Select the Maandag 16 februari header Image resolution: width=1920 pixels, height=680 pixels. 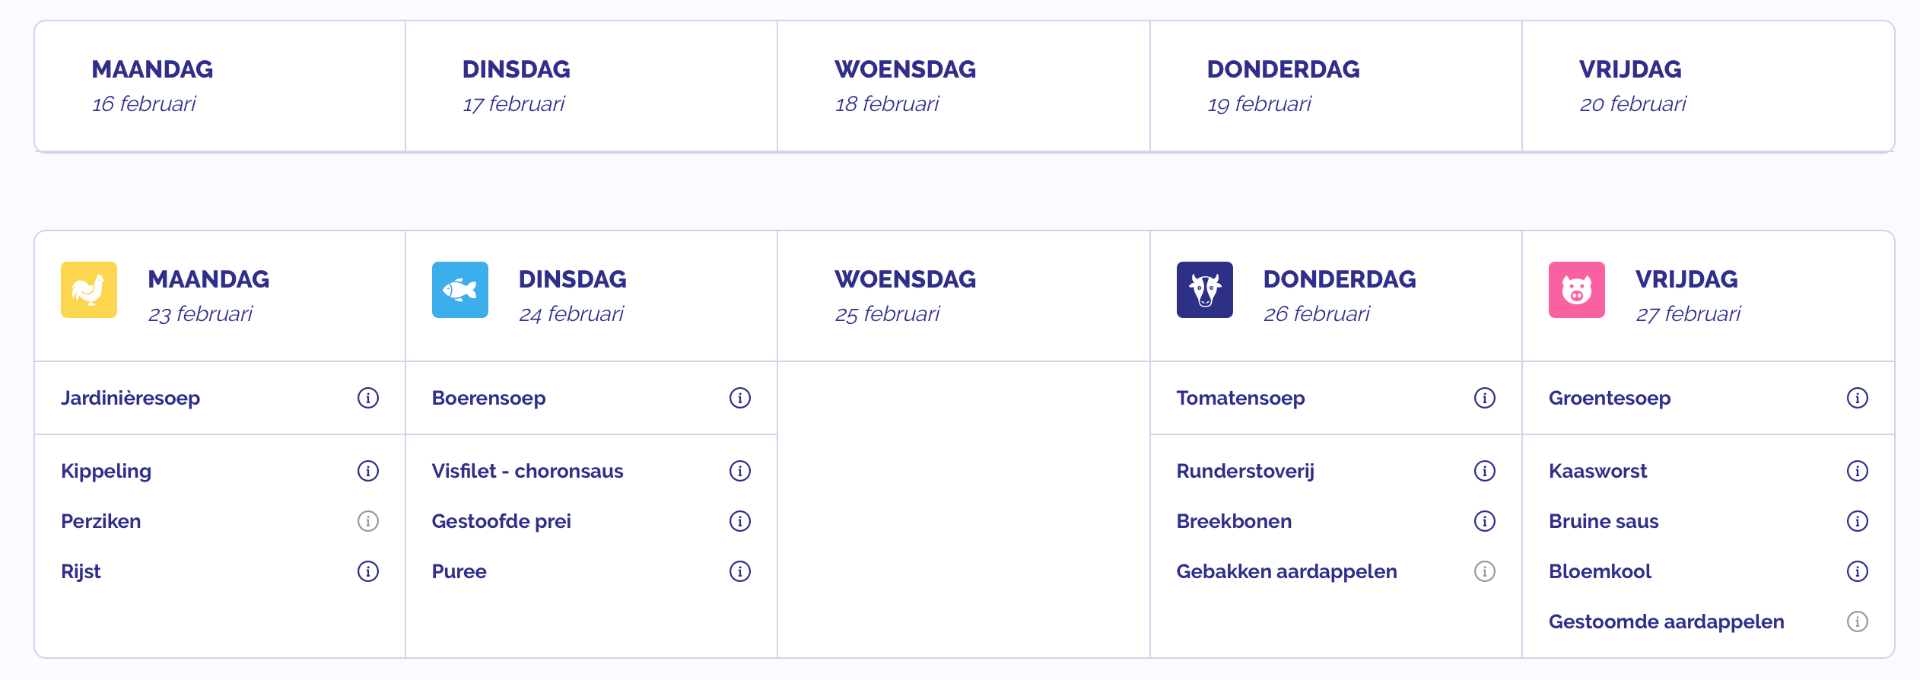152,86
